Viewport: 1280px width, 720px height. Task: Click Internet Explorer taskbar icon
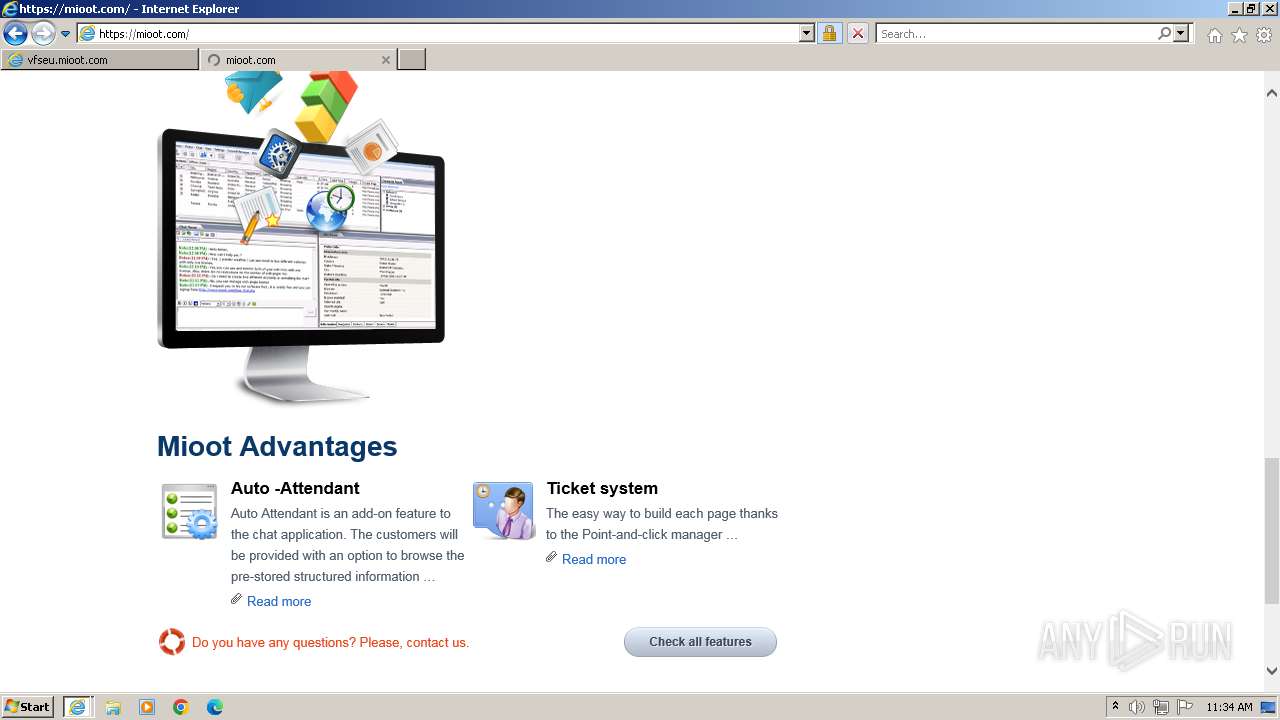pos(77,707)
